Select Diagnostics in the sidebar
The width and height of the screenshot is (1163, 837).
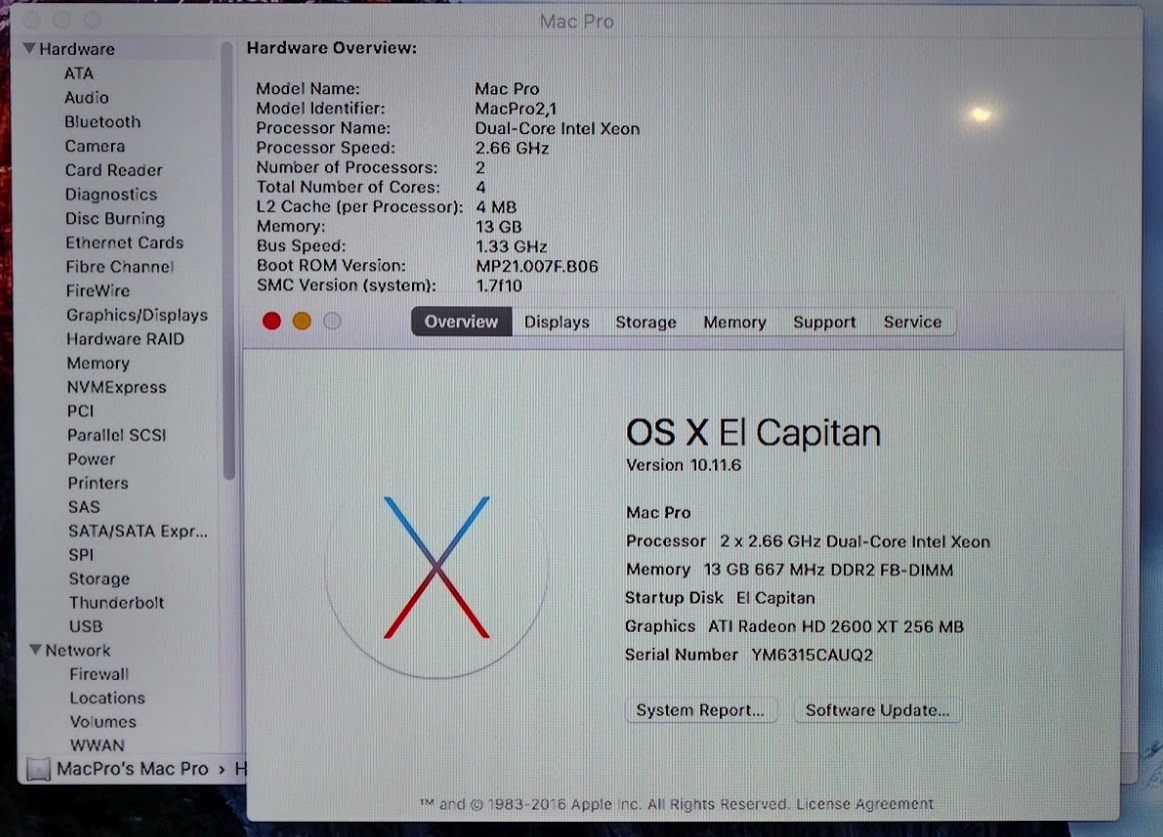[x=111, y=194]
